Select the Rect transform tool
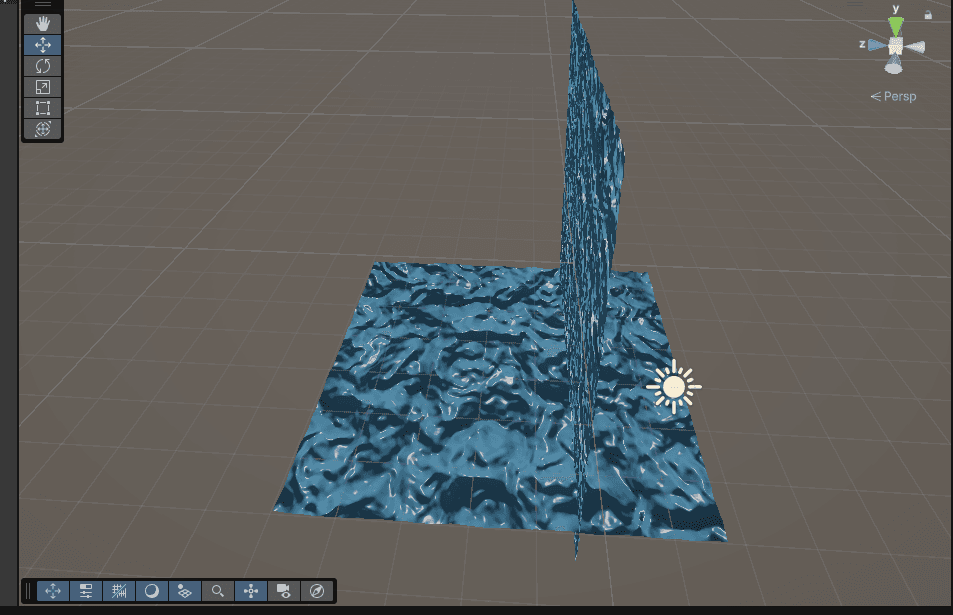The height and width of the screenshot is (615, 953). click(x=43, y=108)
